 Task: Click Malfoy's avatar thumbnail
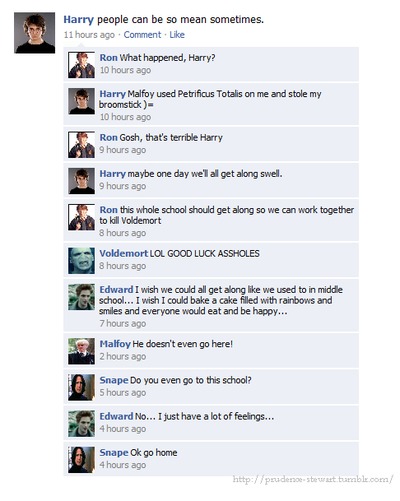[x=81, y=351]
